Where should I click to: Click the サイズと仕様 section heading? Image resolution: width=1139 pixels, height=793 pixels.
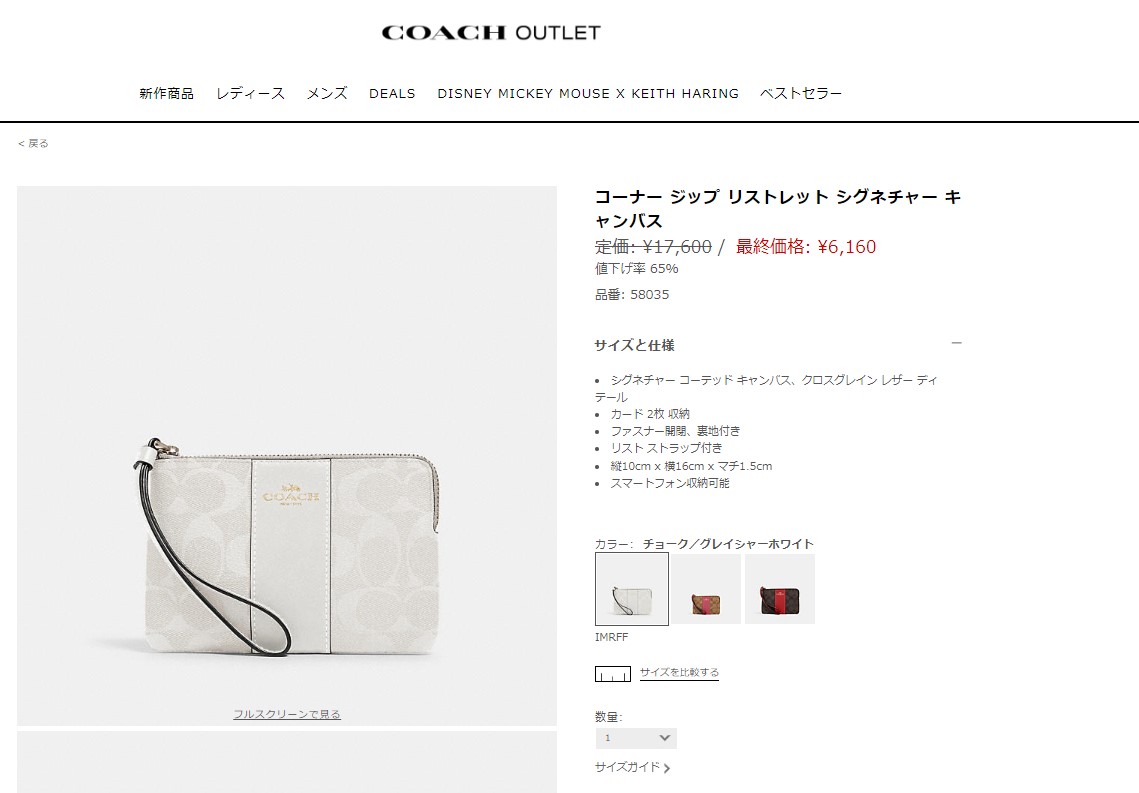click(635, 345)
